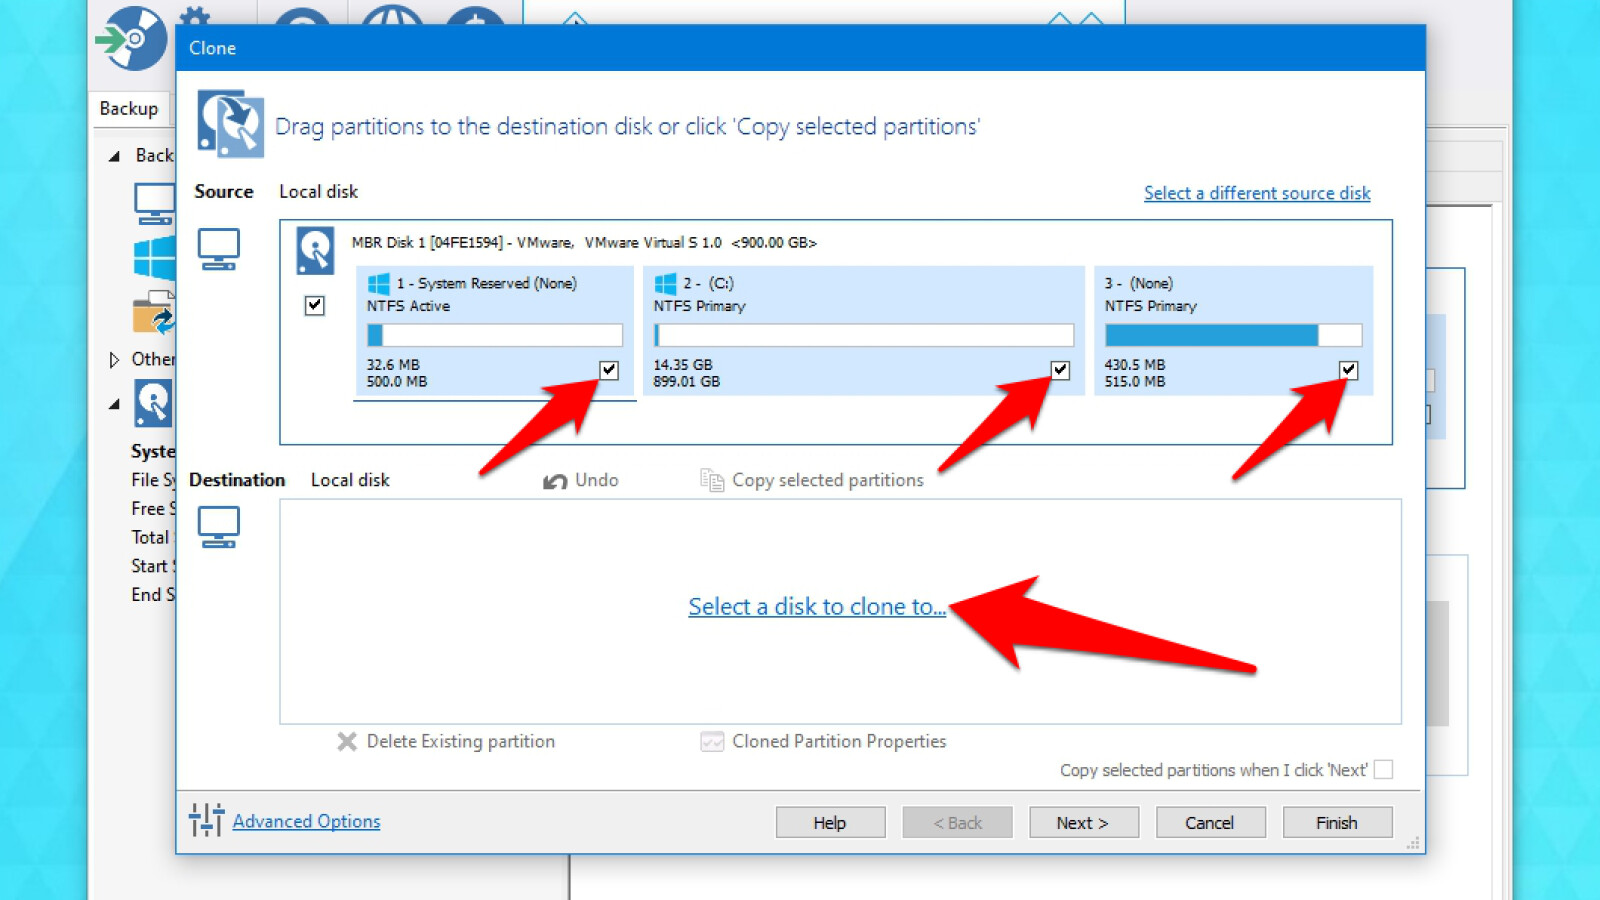Click the Undo arrow icon
The width and height of the screenshot is (1600, 900).
point(555,481)
